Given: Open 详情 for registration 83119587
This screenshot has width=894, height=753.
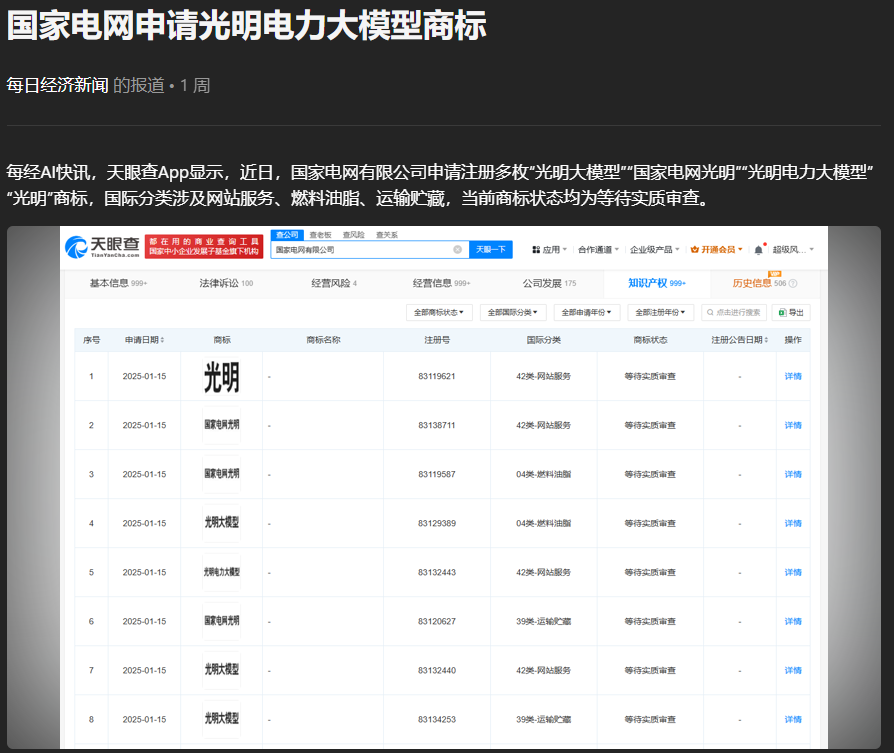Looking at the screenshot, I should click(793, 474).
